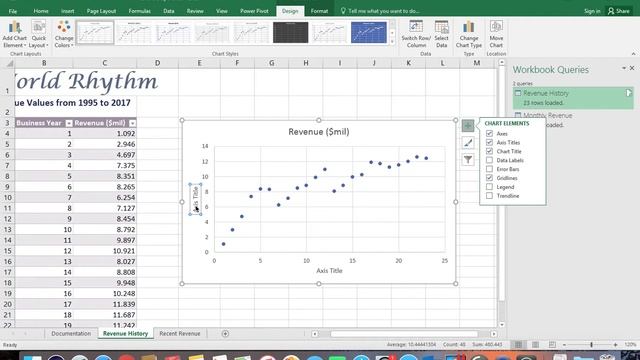The image size is (640, 360).
Task: Uncheck the Chart Title checkbox
Action: (489, 151)
